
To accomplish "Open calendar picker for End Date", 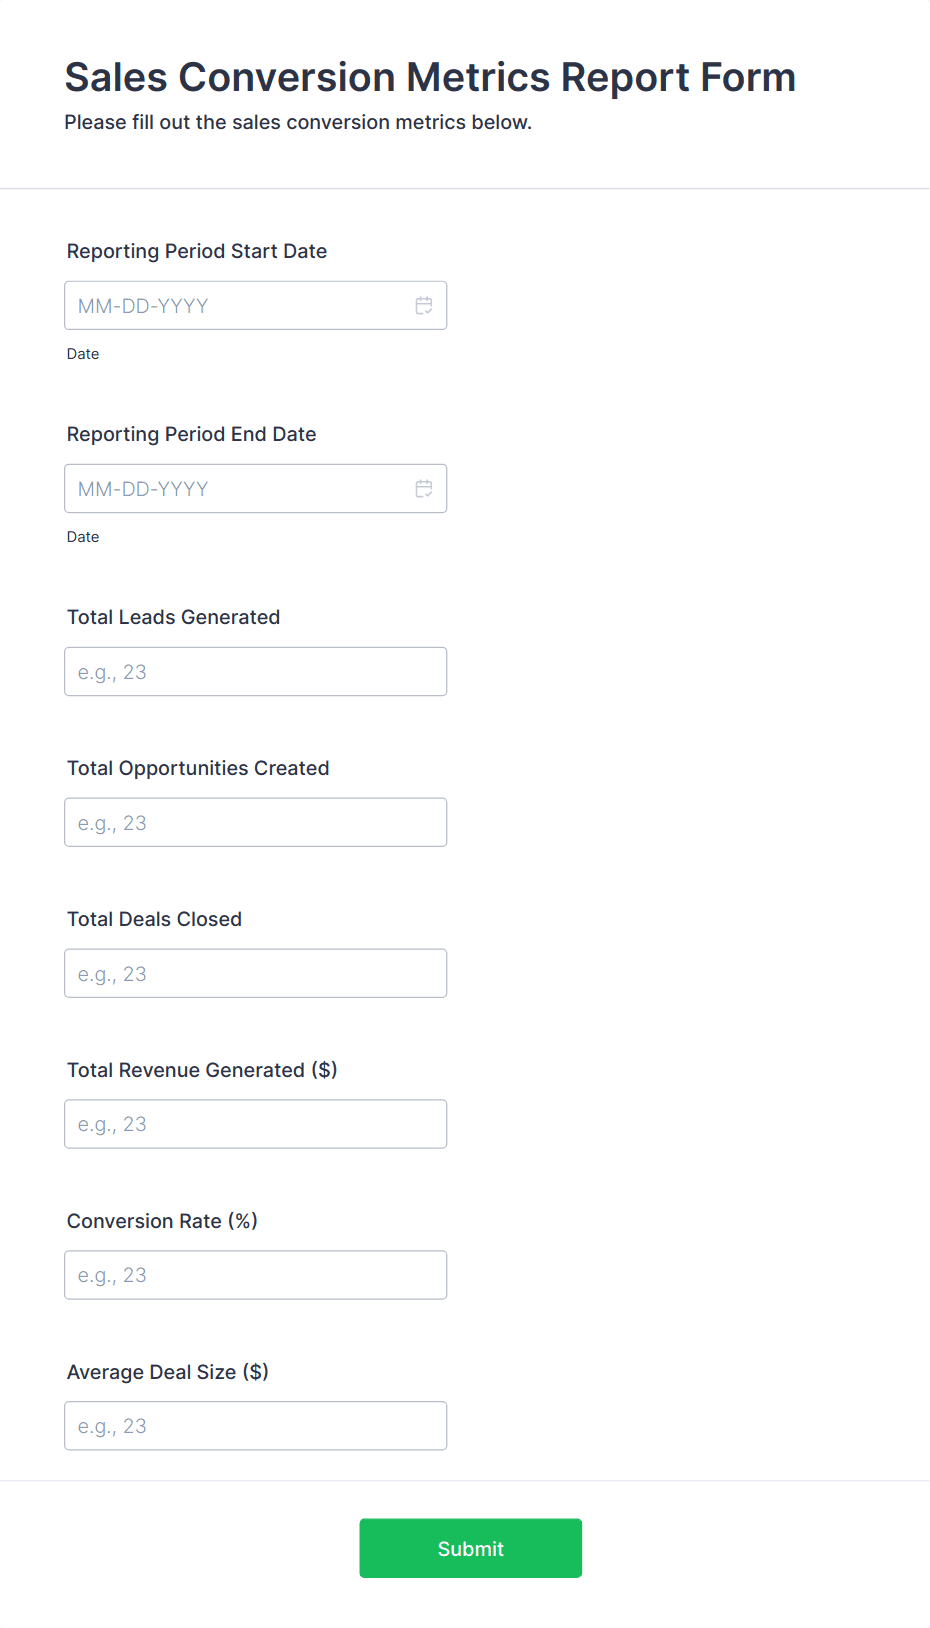I will coord(424,489).
